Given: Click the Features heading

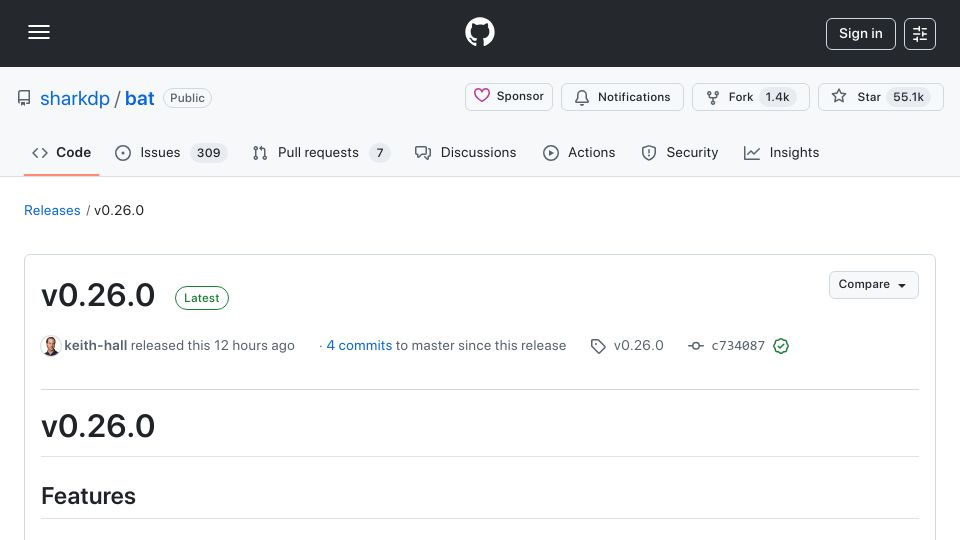Looking at the screenshot, I should tap(88, 496).
